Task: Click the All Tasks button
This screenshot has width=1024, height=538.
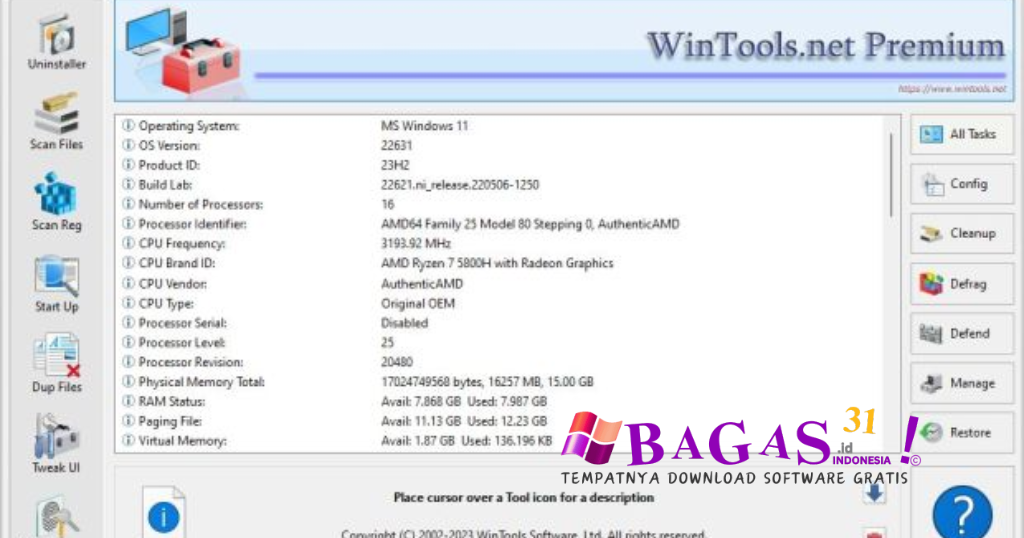Action: point(962,134)
